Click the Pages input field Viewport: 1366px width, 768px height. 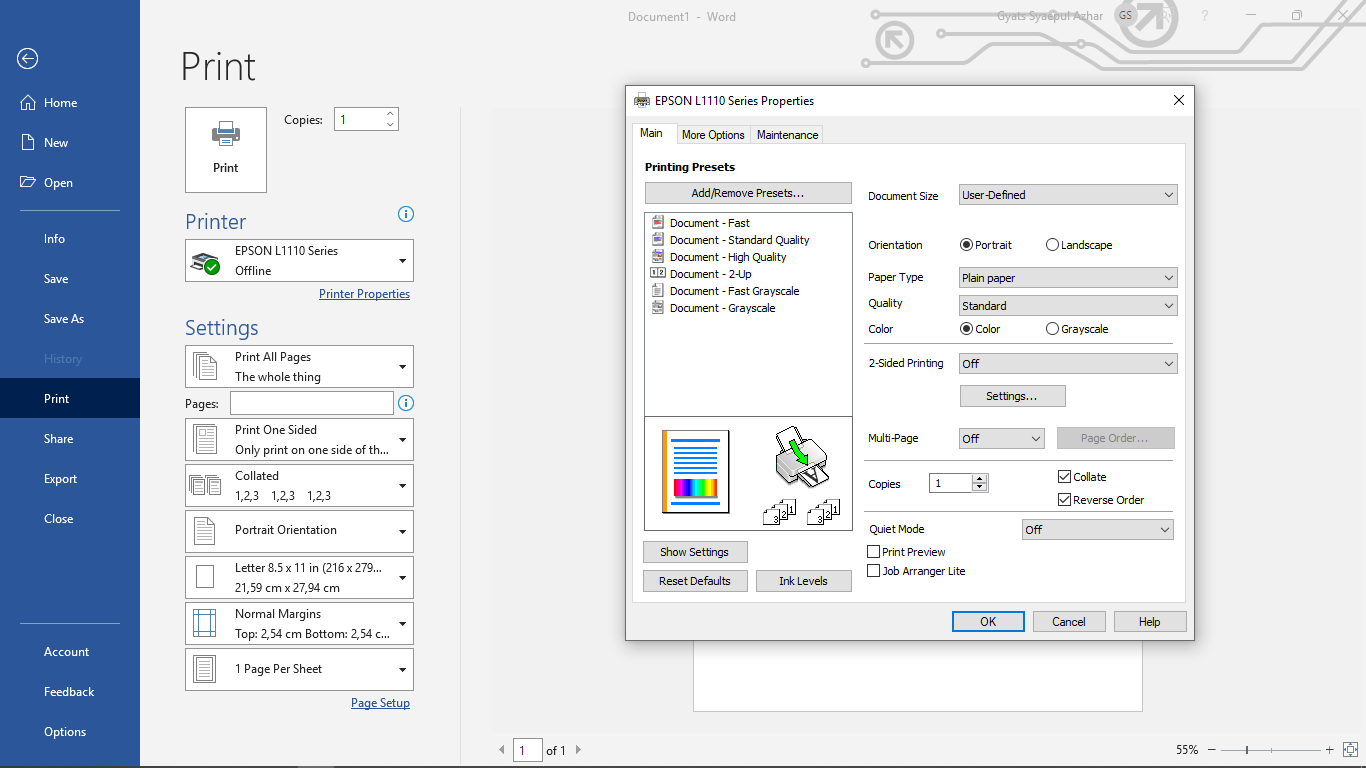tap(312, 403)
